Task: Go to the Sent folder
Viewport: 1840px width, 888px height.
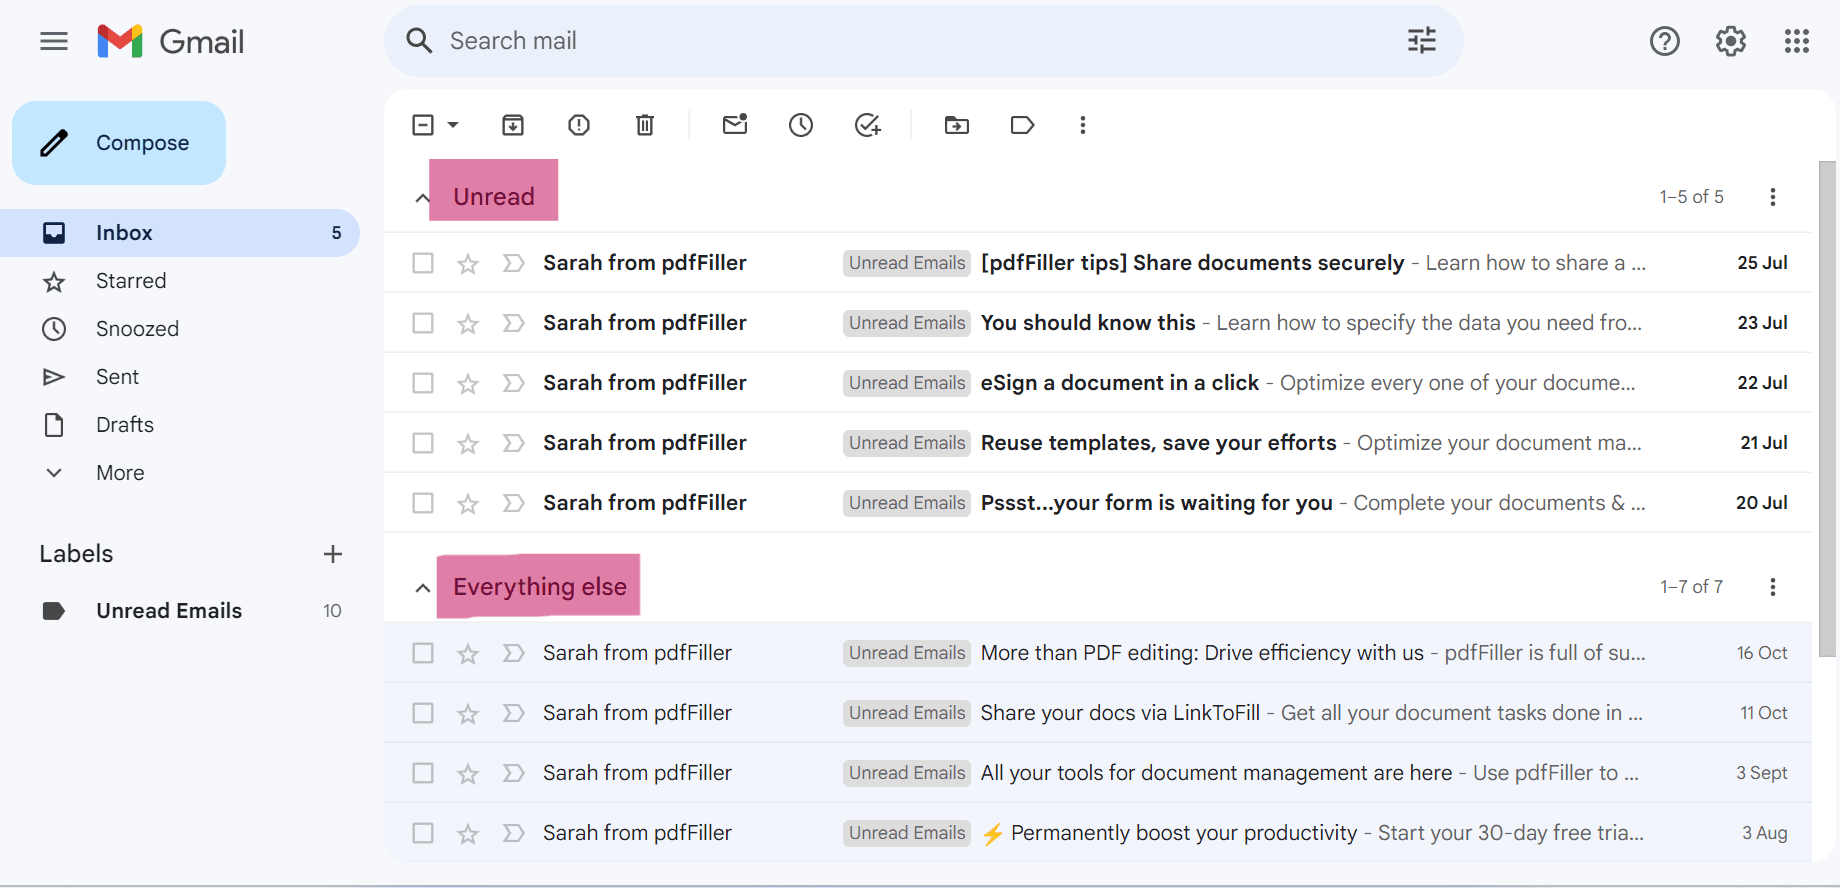Action: (117, 377)
